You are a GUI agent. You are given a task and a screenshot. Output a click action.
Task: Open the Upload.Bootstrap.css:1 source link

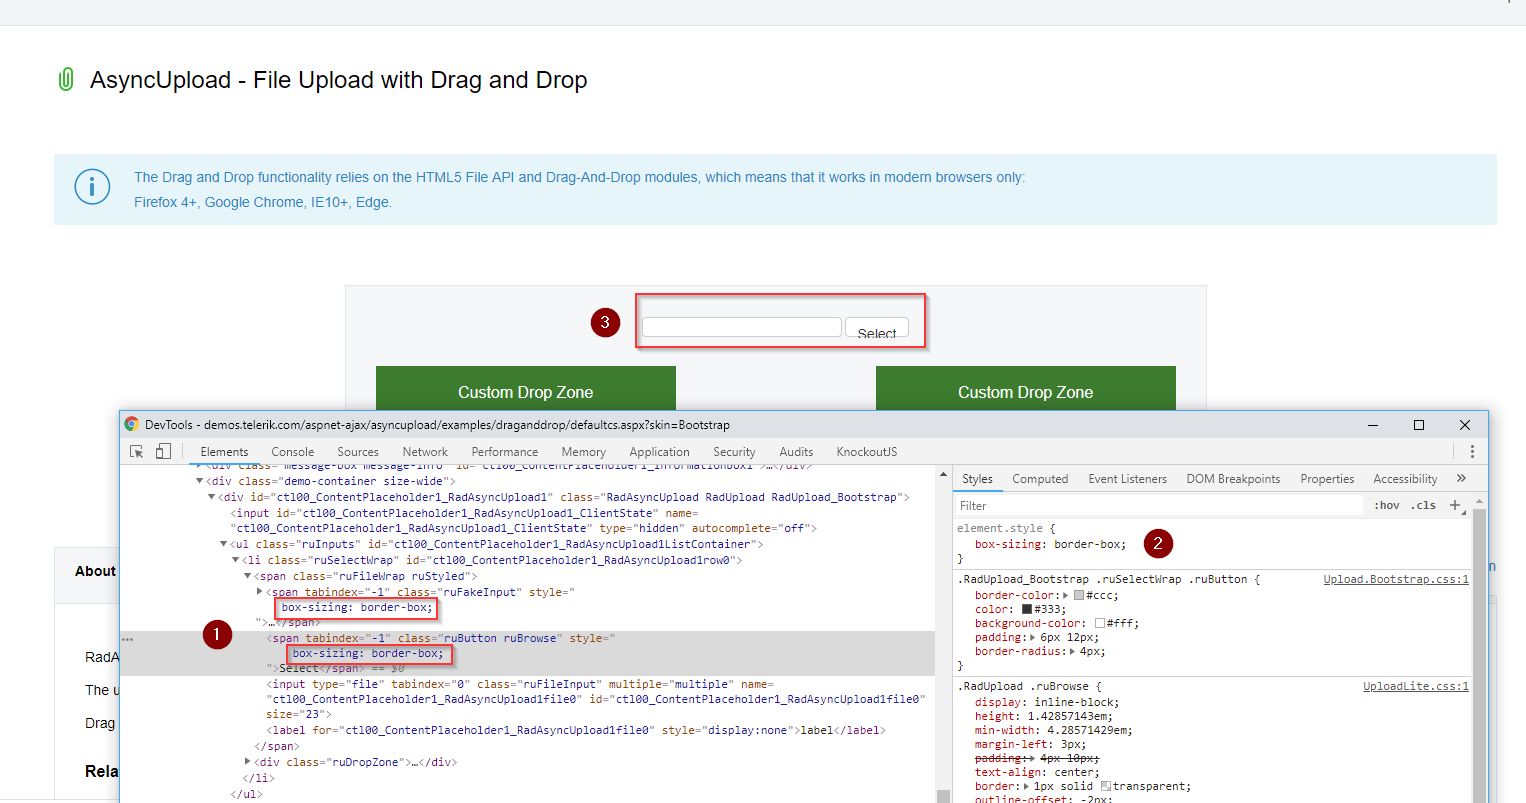pyautogui.click(x=1396, y=579)
